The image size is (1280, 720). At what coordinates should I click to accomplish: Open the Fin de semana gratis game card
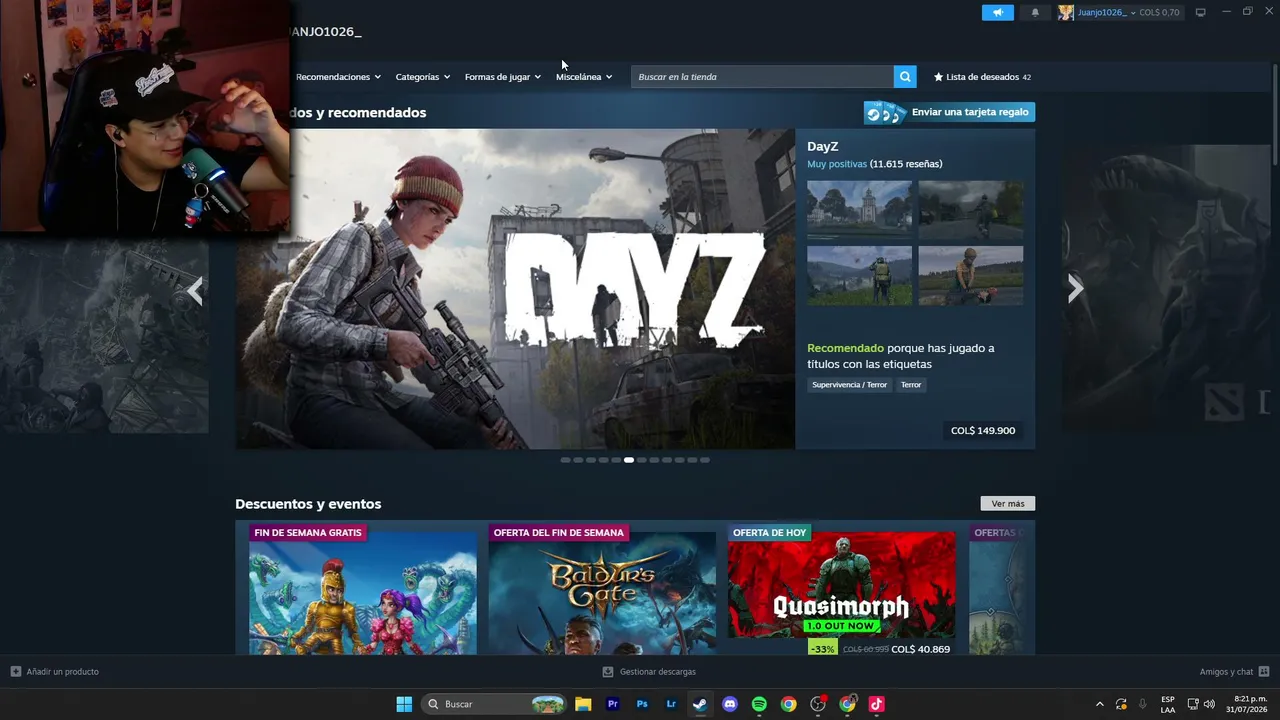tap(363, 588)
